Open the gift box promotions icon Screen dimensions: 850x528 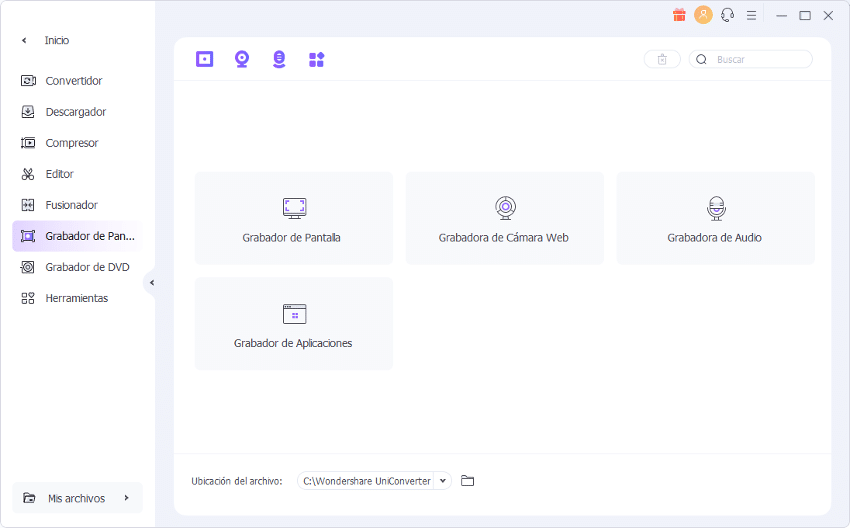tap(679, 15)
